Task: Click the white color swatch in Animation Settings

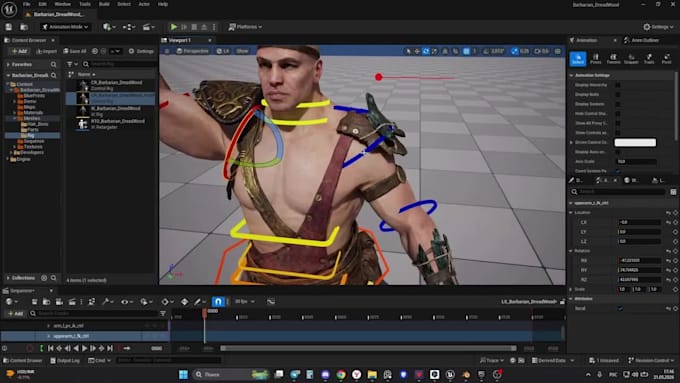Action: [x=635, y=142]
